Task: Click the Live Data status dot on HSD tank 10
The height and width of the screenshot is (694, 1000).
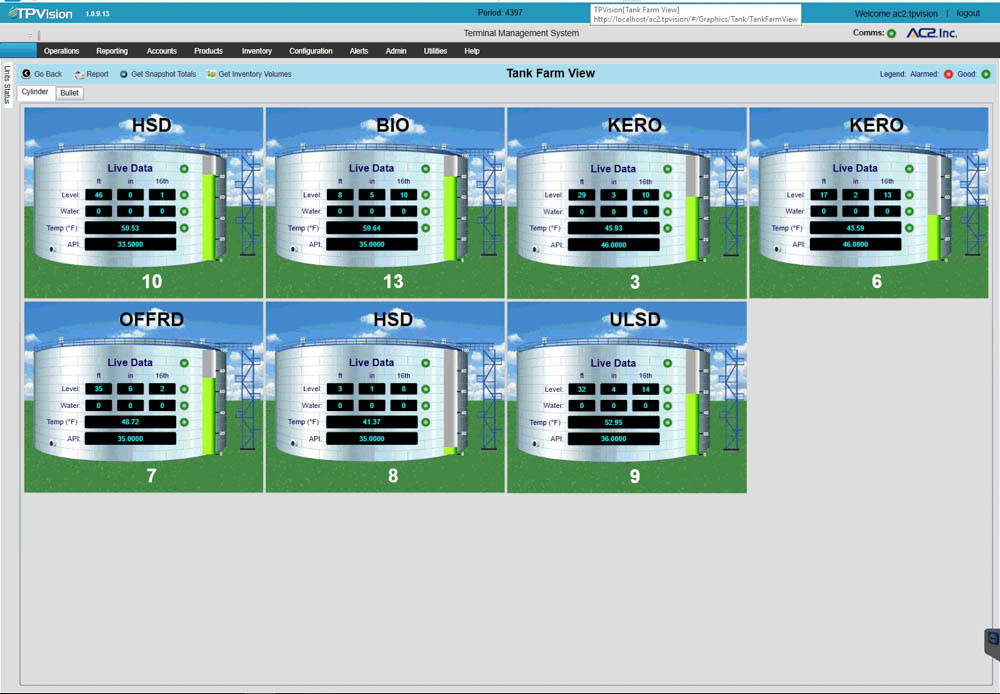Action: pos(183,169)
